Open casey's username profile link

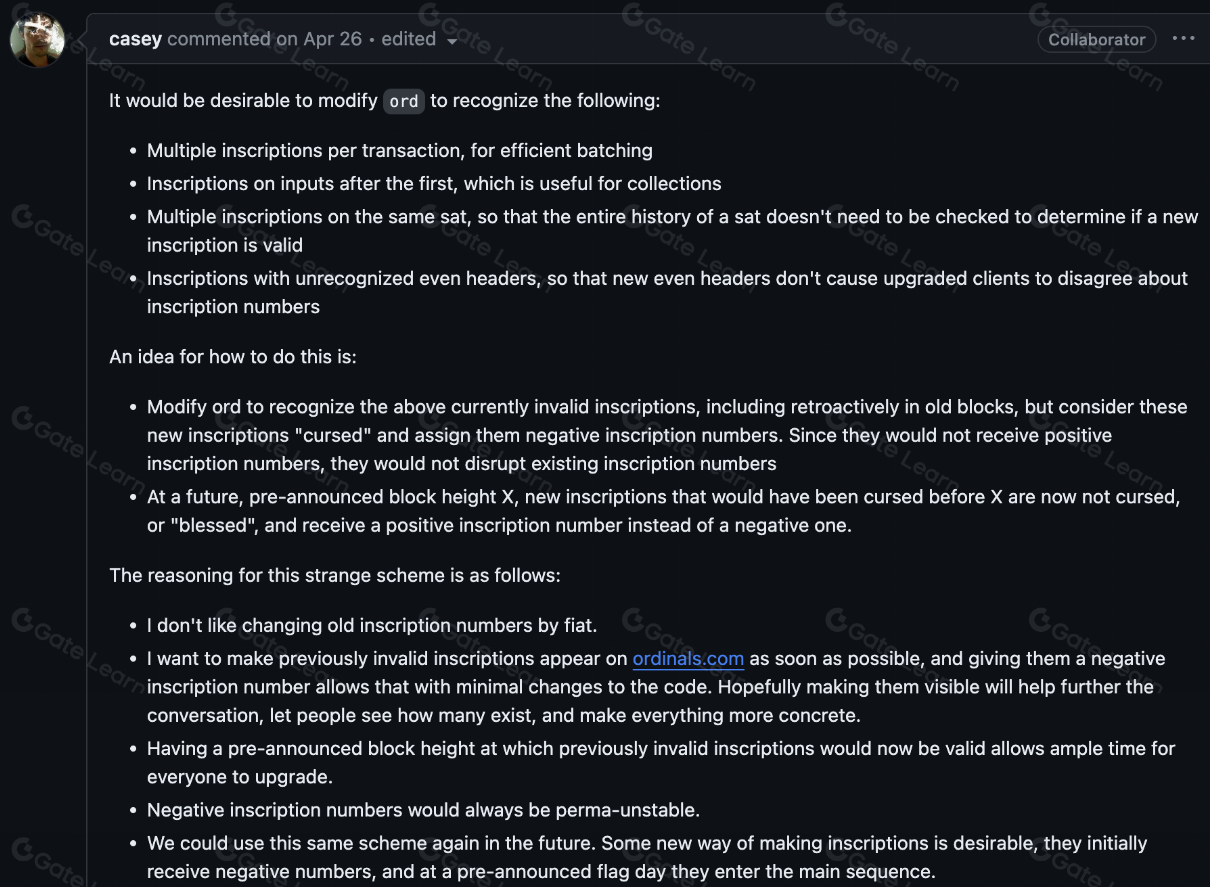point(135,39)
